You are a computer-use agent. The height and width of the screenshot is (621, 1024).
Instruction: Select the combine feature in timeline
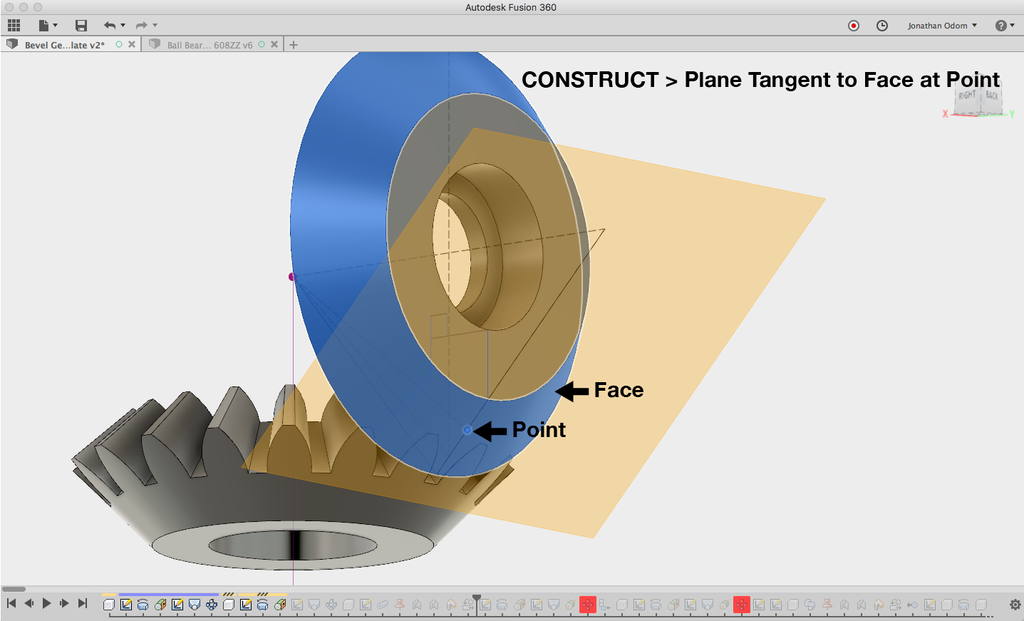810,605
